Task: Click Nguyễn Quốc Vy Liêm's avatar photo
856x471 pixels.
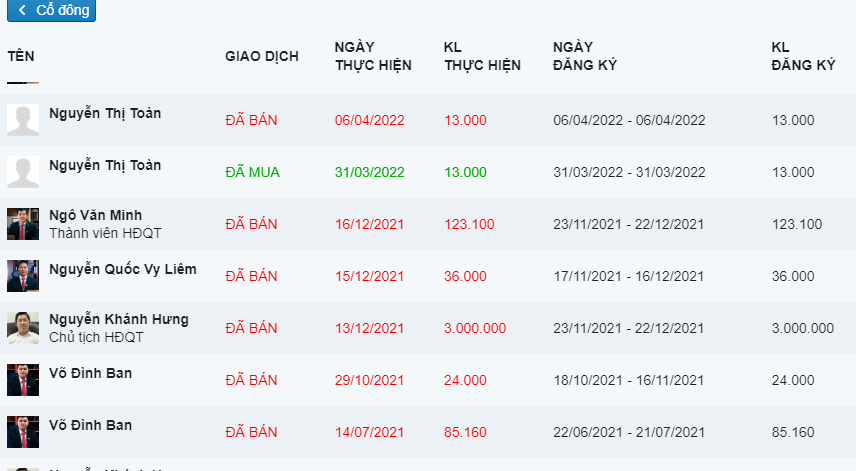Action: point(23,276)
